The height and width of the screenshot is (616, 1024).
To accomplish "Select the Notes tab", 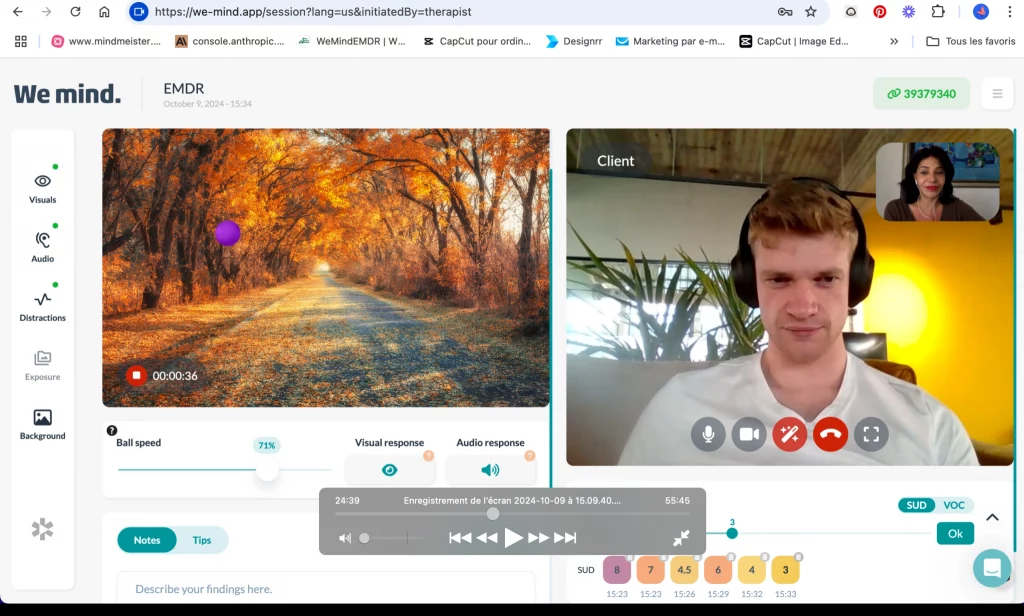I will [147, 540].
